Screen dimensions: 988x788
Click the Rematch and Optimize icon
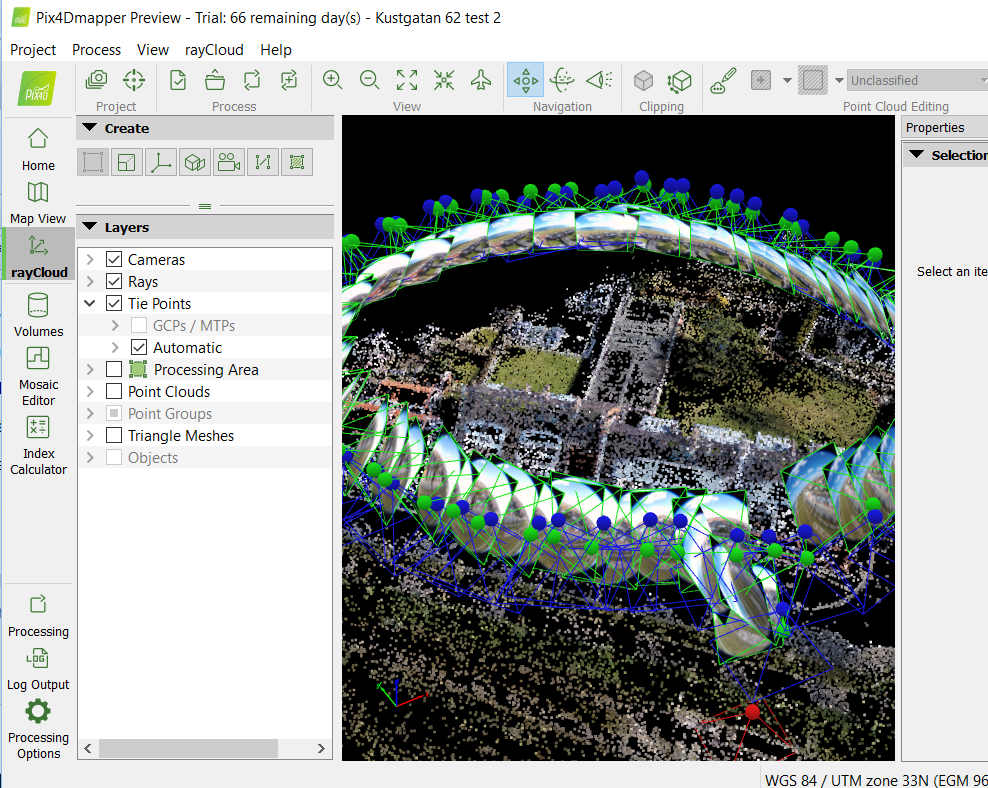point(289,80)
